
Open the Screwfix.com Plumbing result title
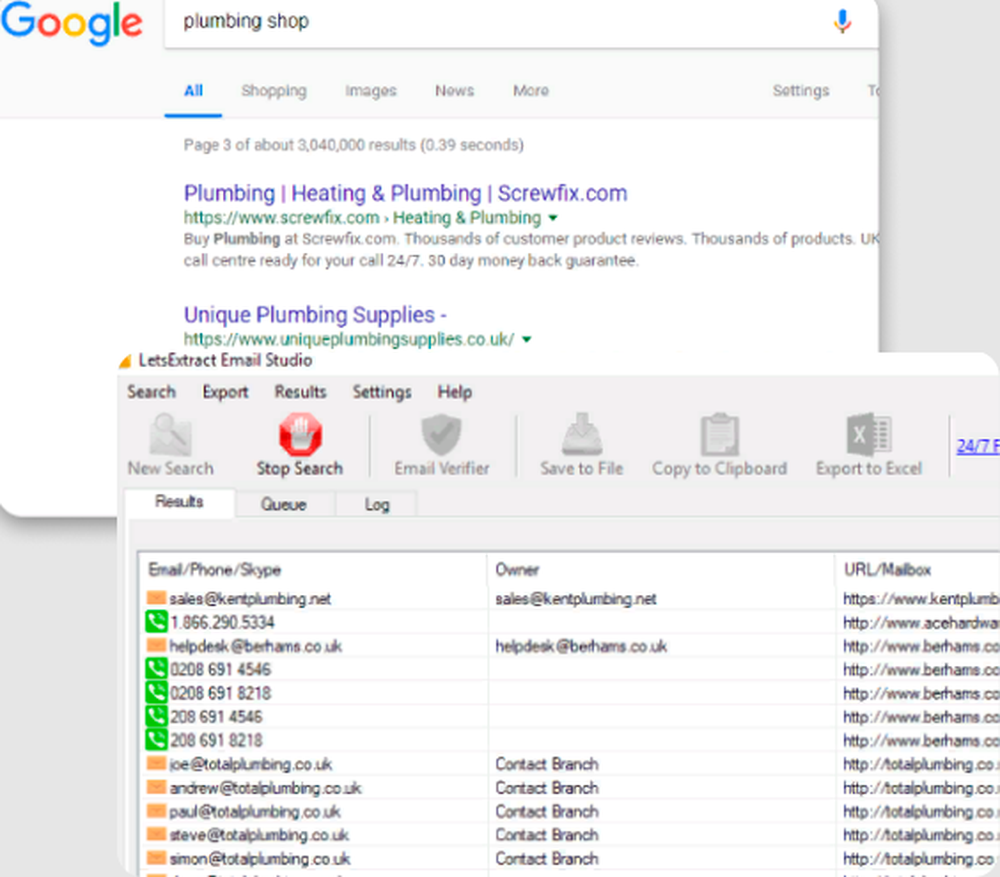coord(406,193)
